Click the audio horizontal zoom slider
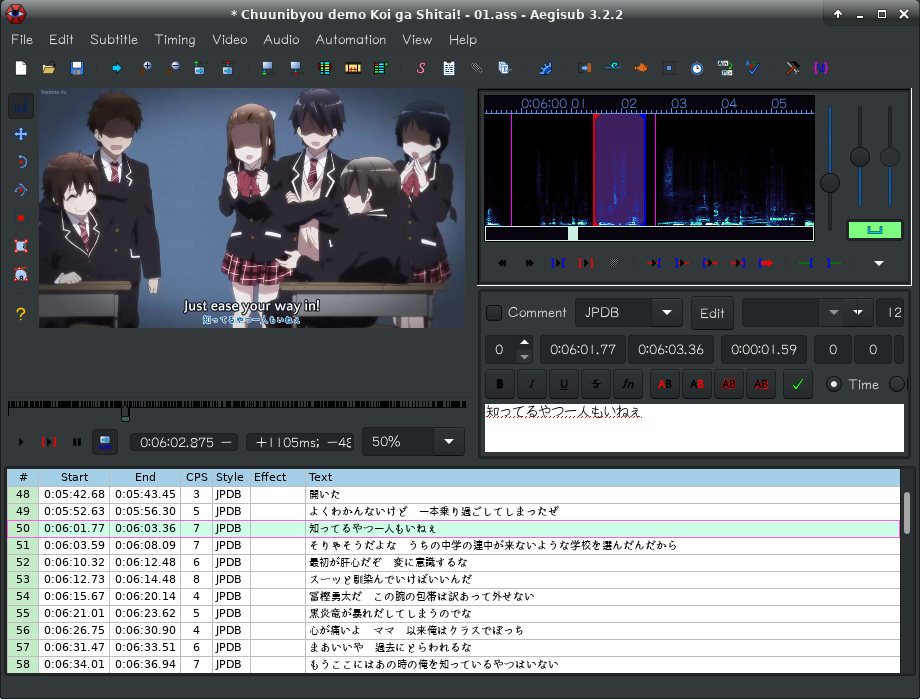Viewport: 920px width, 699px height. tap(830, 168)
